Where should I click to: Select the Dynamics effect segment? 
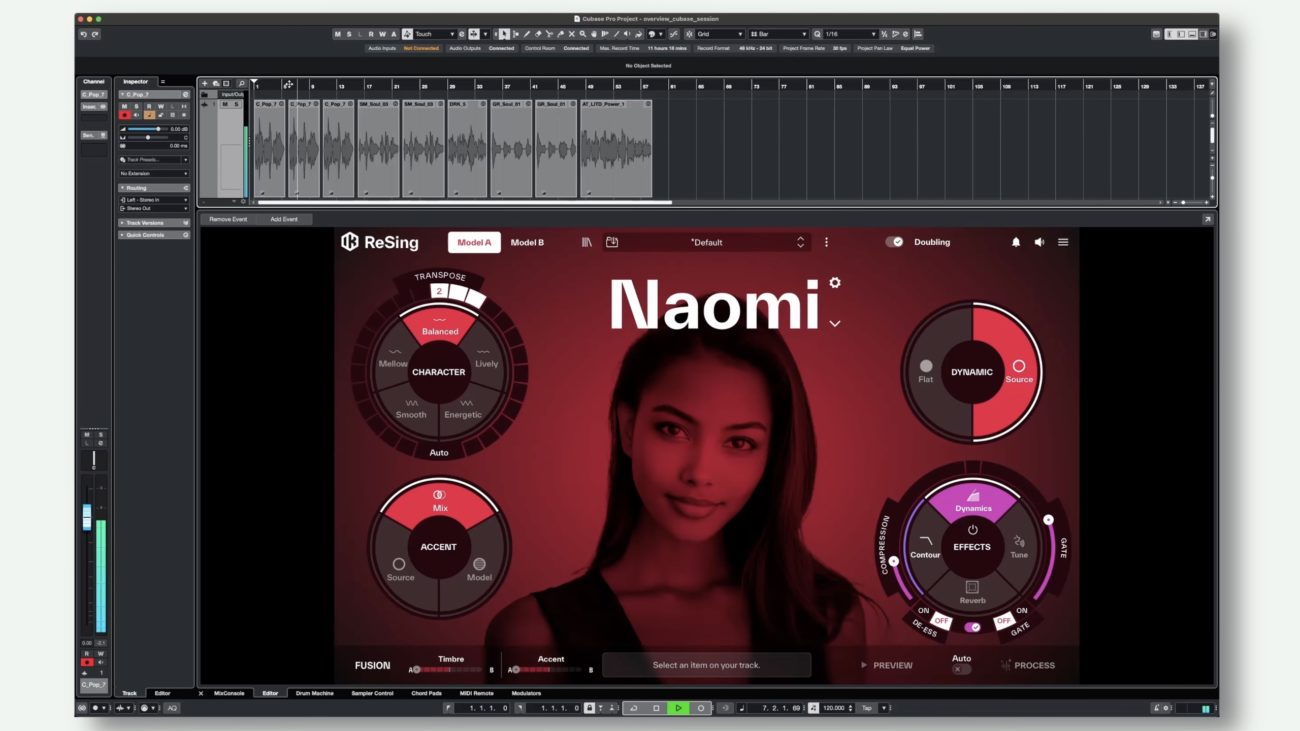[972, 500]
